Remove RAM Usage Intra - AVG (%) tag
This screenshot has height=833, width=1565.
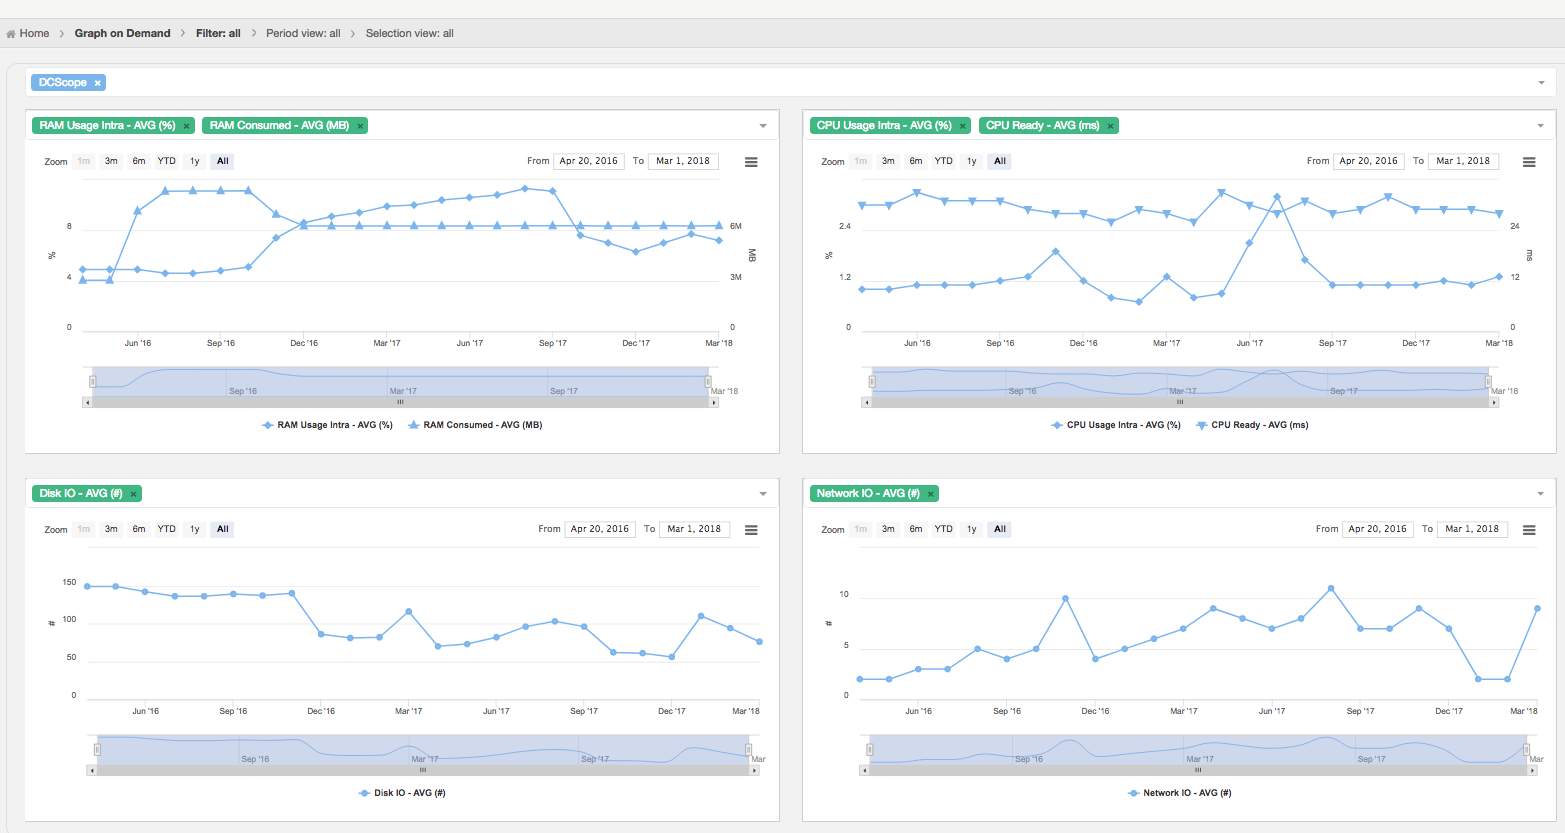pyautogui.click(x=186, y=126)
